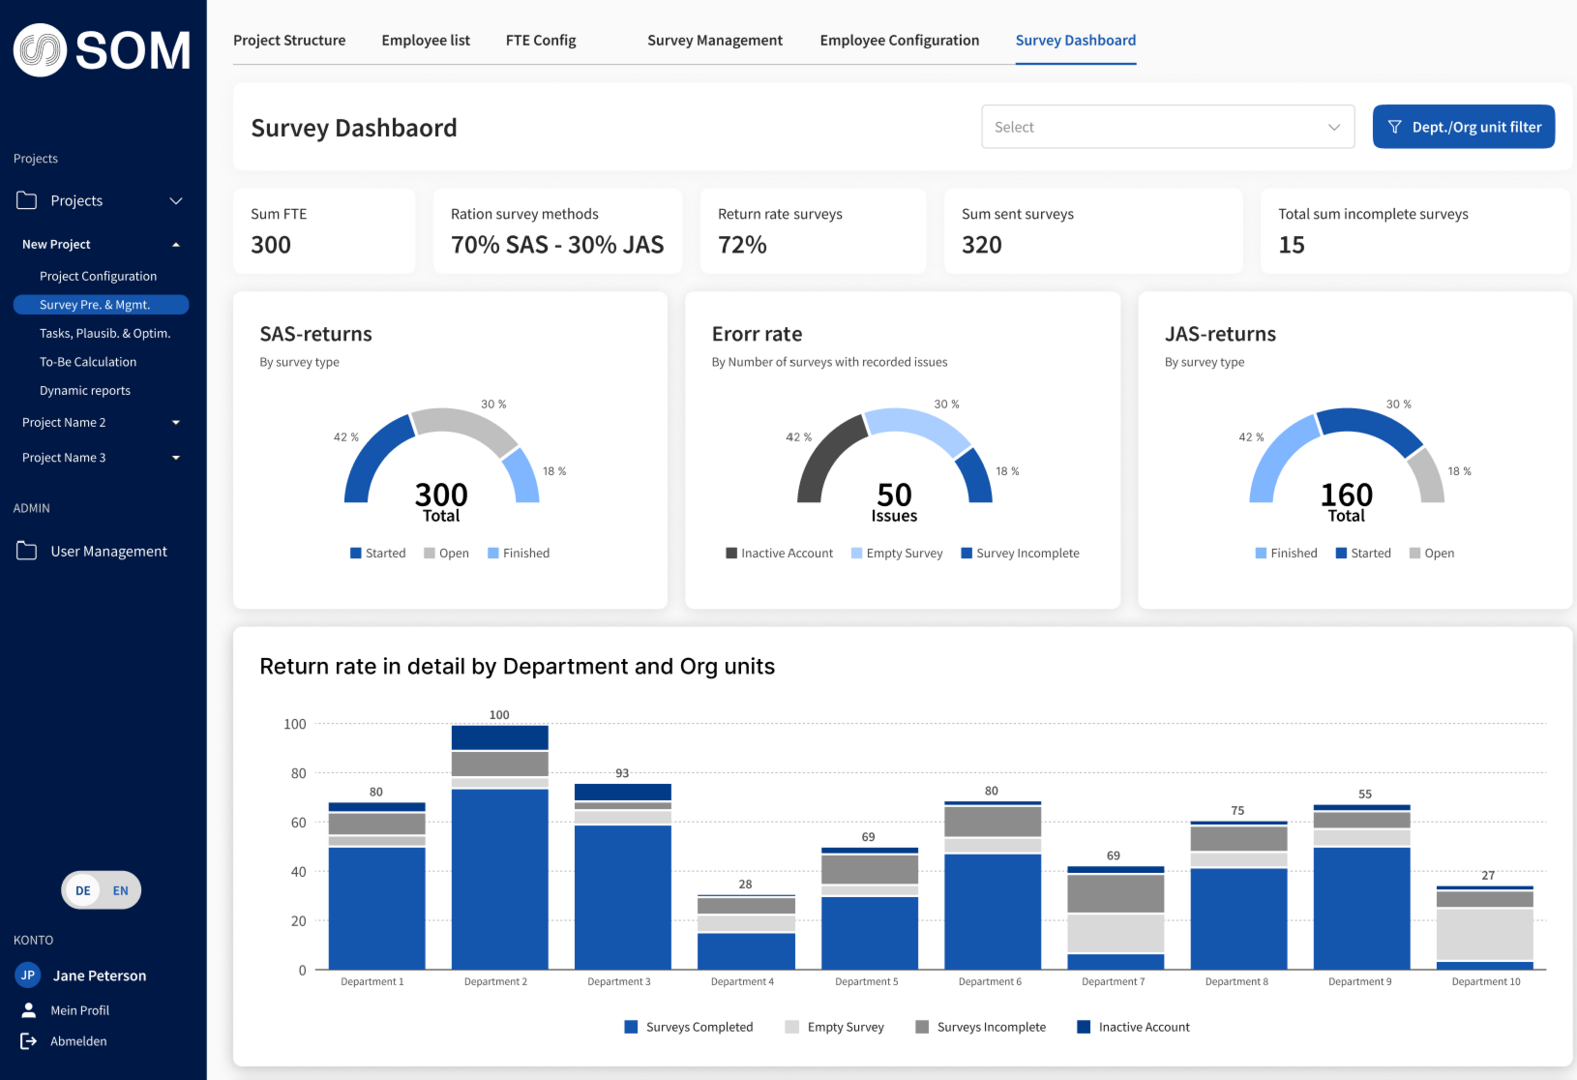Viewport: 1577px width, 1080px height.
Task: Click the funnel icon on filter button
Action: (1394, 127)
